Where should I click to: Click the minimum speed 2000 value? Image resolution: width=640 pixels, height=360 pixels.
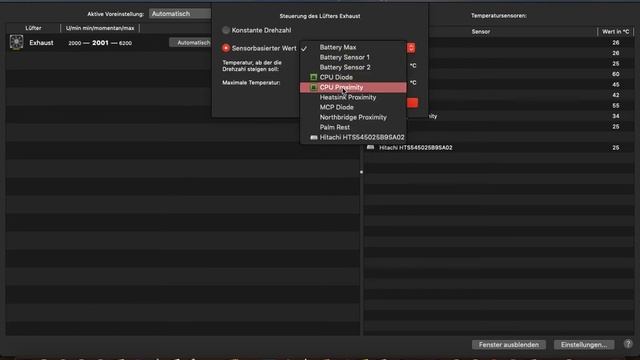[x=75, y=43]
